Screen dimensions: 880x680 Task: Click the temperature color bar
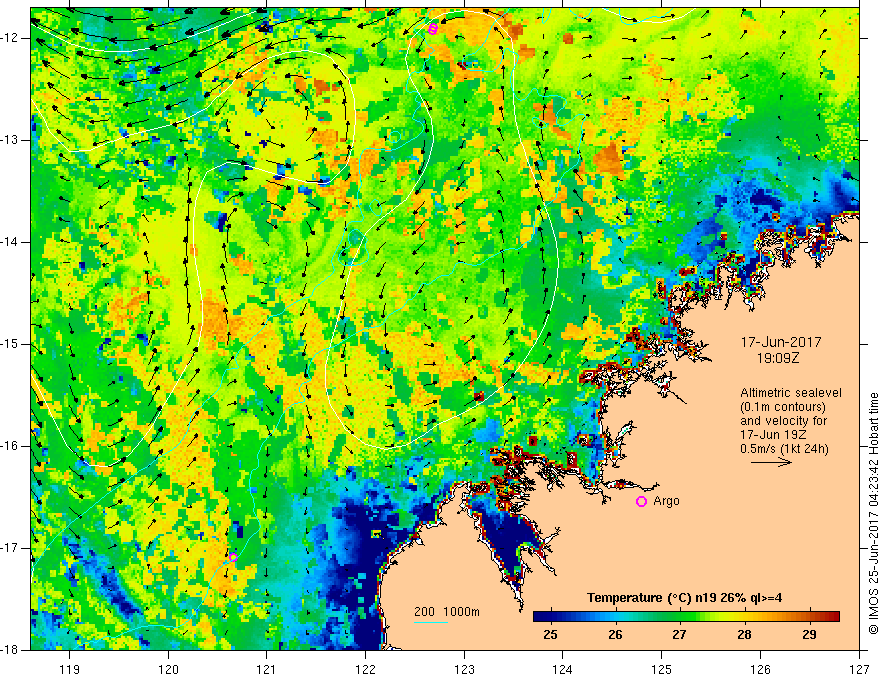[686, 617]
